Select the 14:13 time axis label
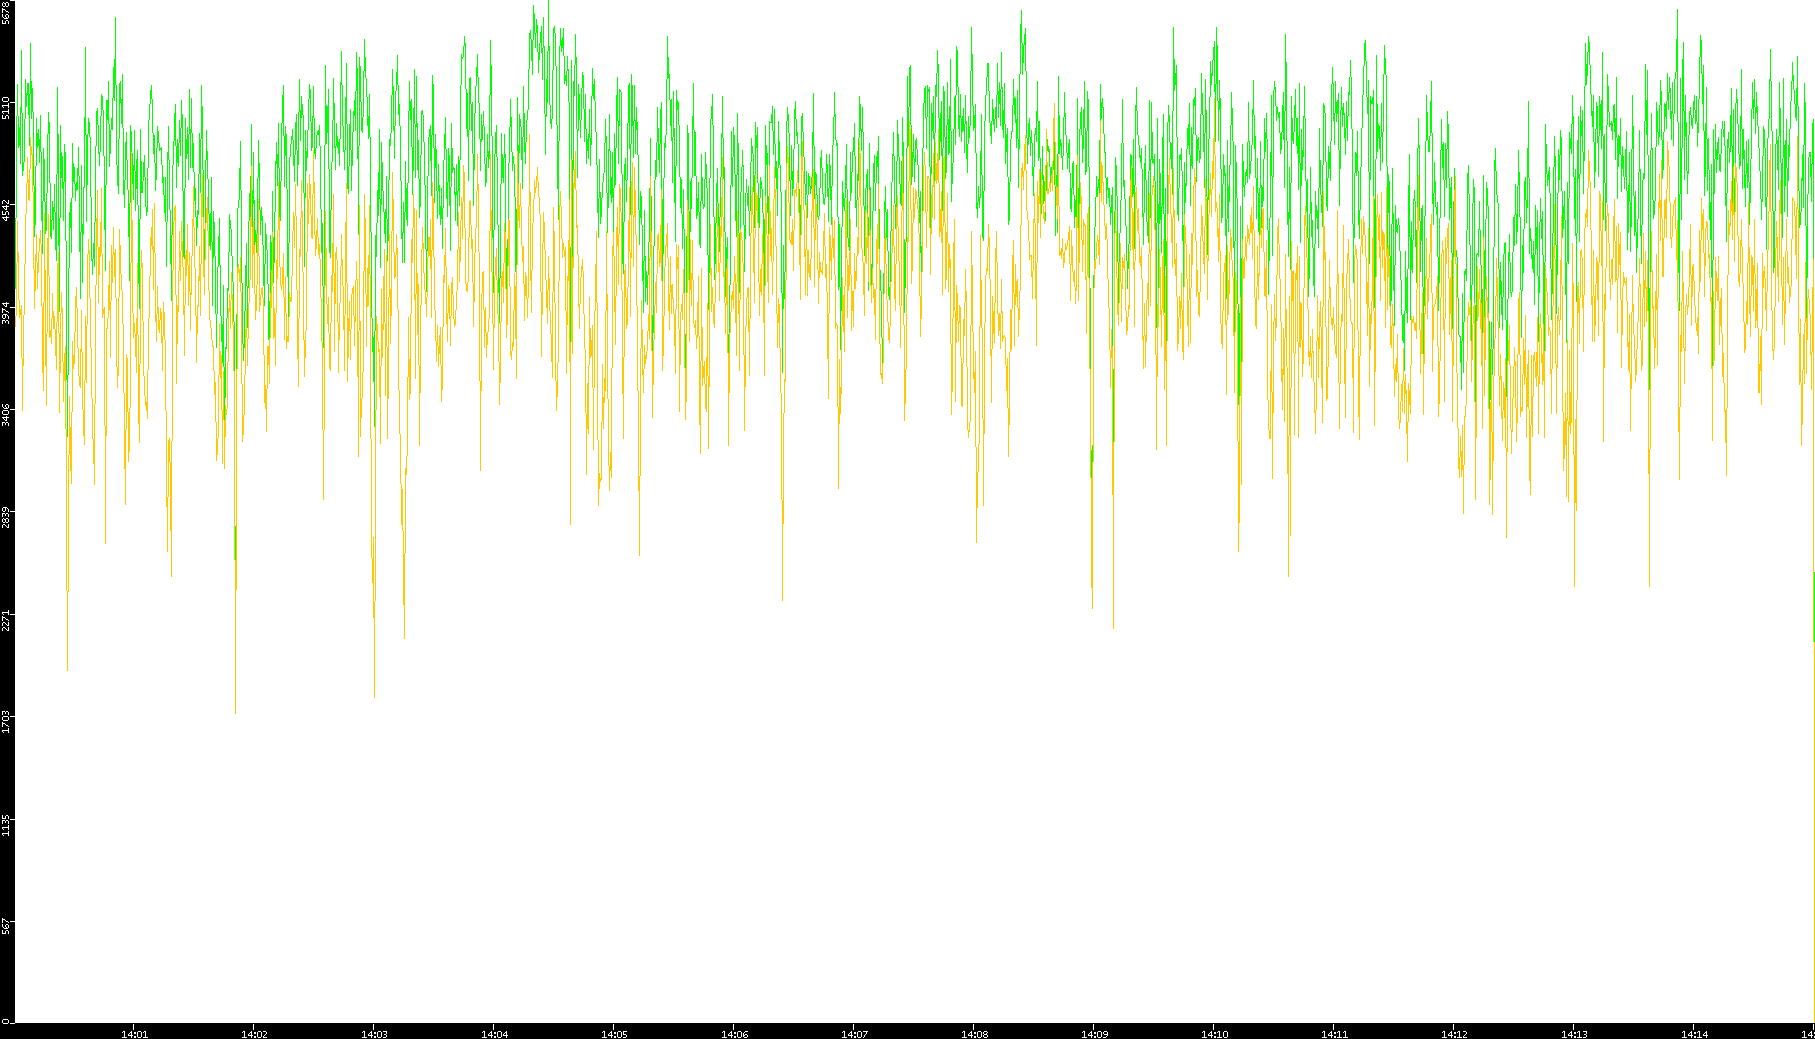1815x1039 pixels. 1574,1034
